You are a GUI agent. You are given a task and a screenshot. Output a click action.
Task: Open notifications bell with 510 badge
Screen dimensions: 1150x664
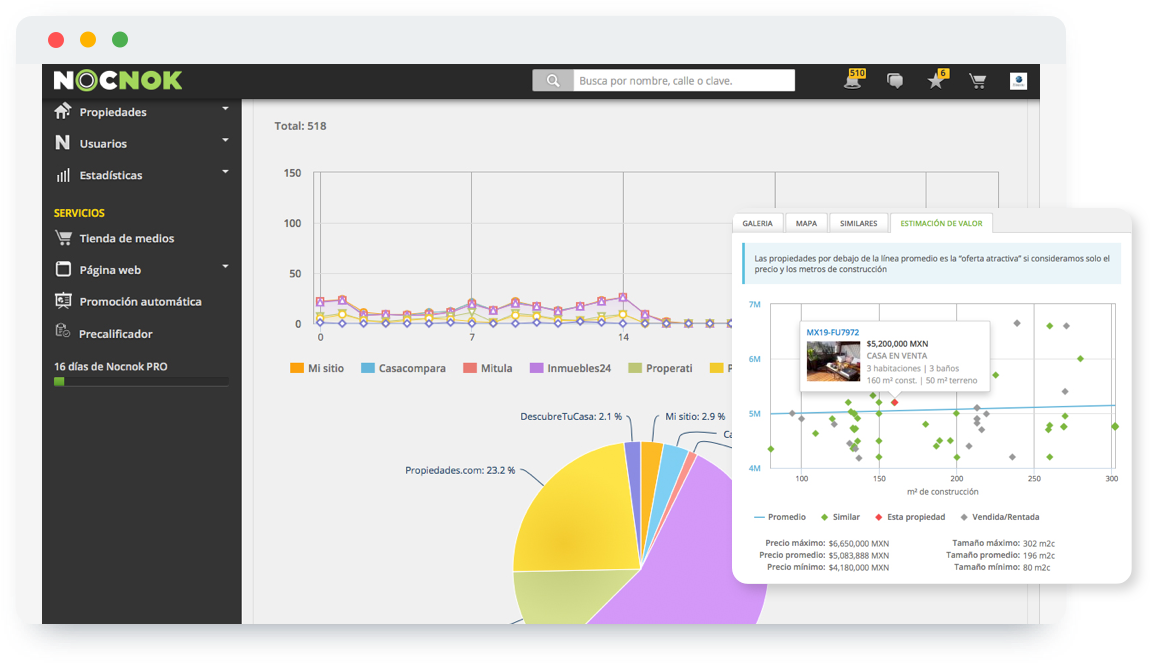[x=853, y=80]
